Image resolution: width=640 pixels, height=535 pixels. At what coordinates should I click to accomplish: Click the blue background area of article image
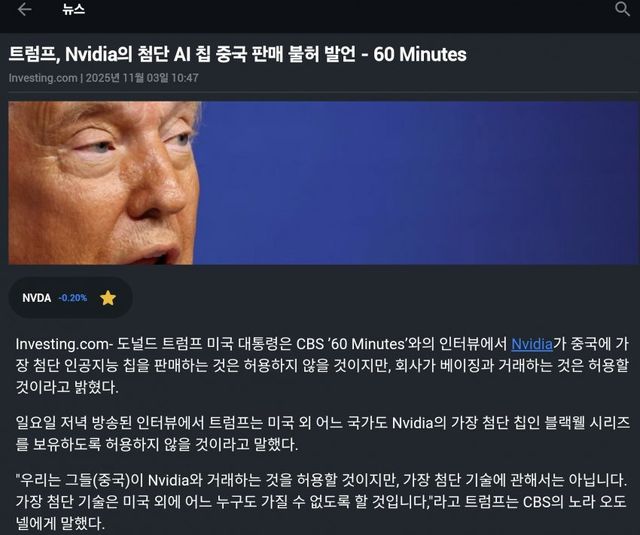pos(416,183)
